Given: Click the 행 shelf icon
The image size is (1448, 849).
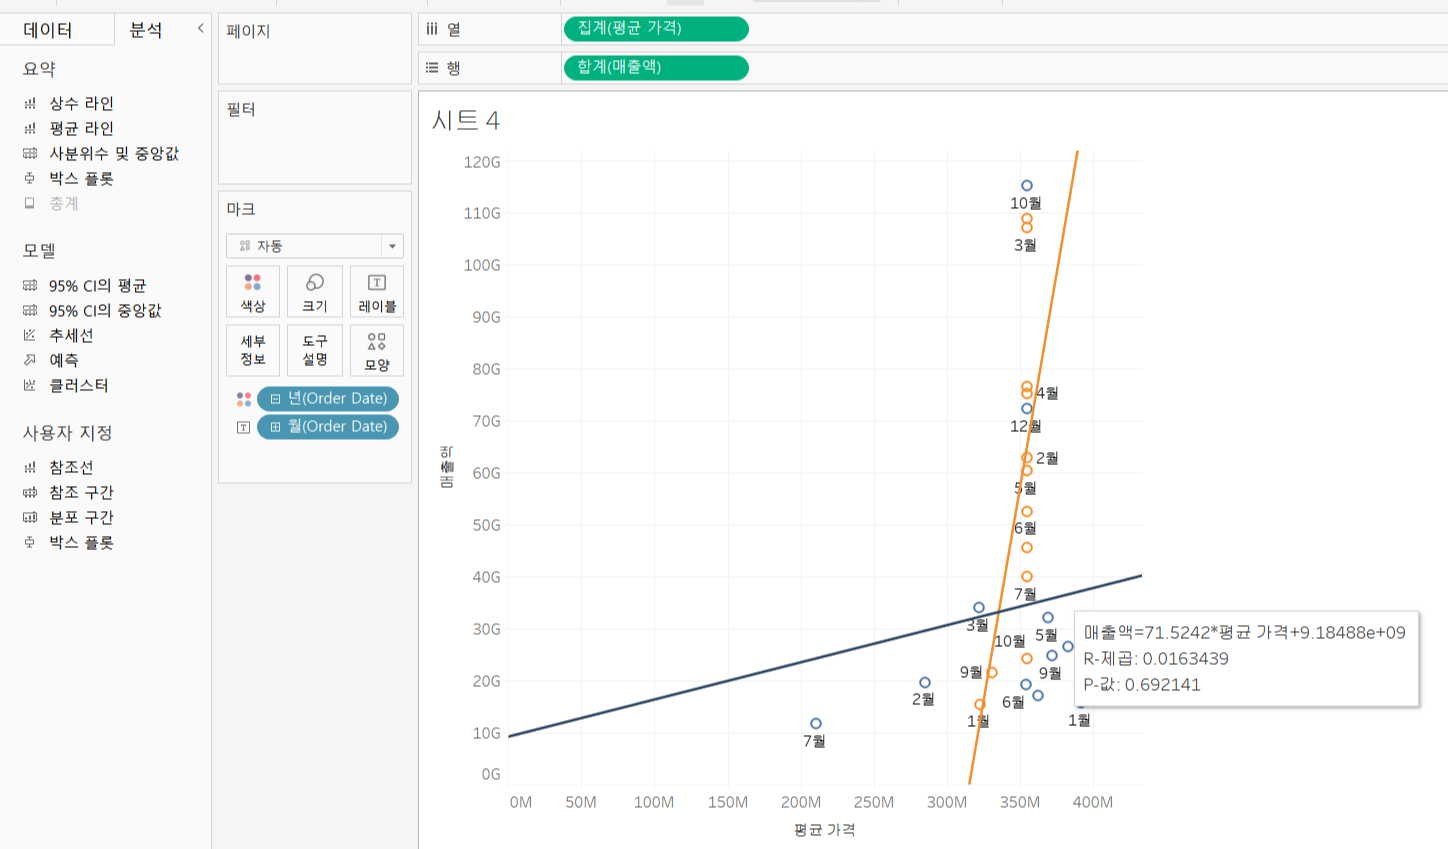Looking at the screenshot, I should pyautogui.click(x=432, y=68).
